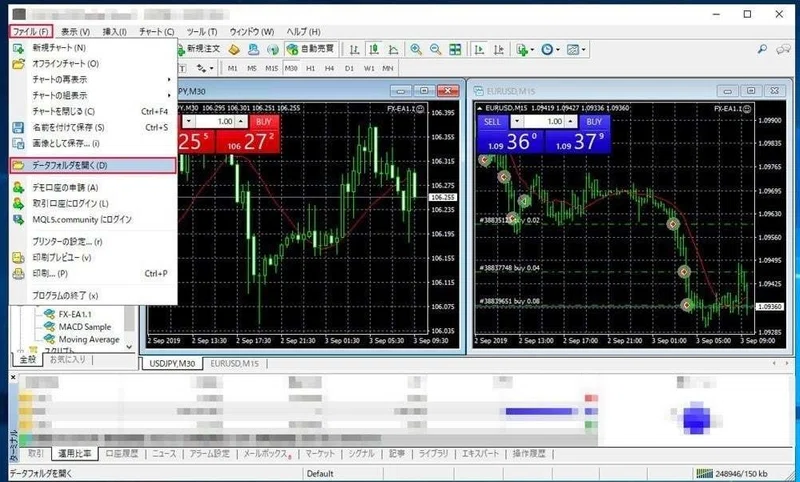
Task: Open the chart templates dropdown
Action: point(576,49)
